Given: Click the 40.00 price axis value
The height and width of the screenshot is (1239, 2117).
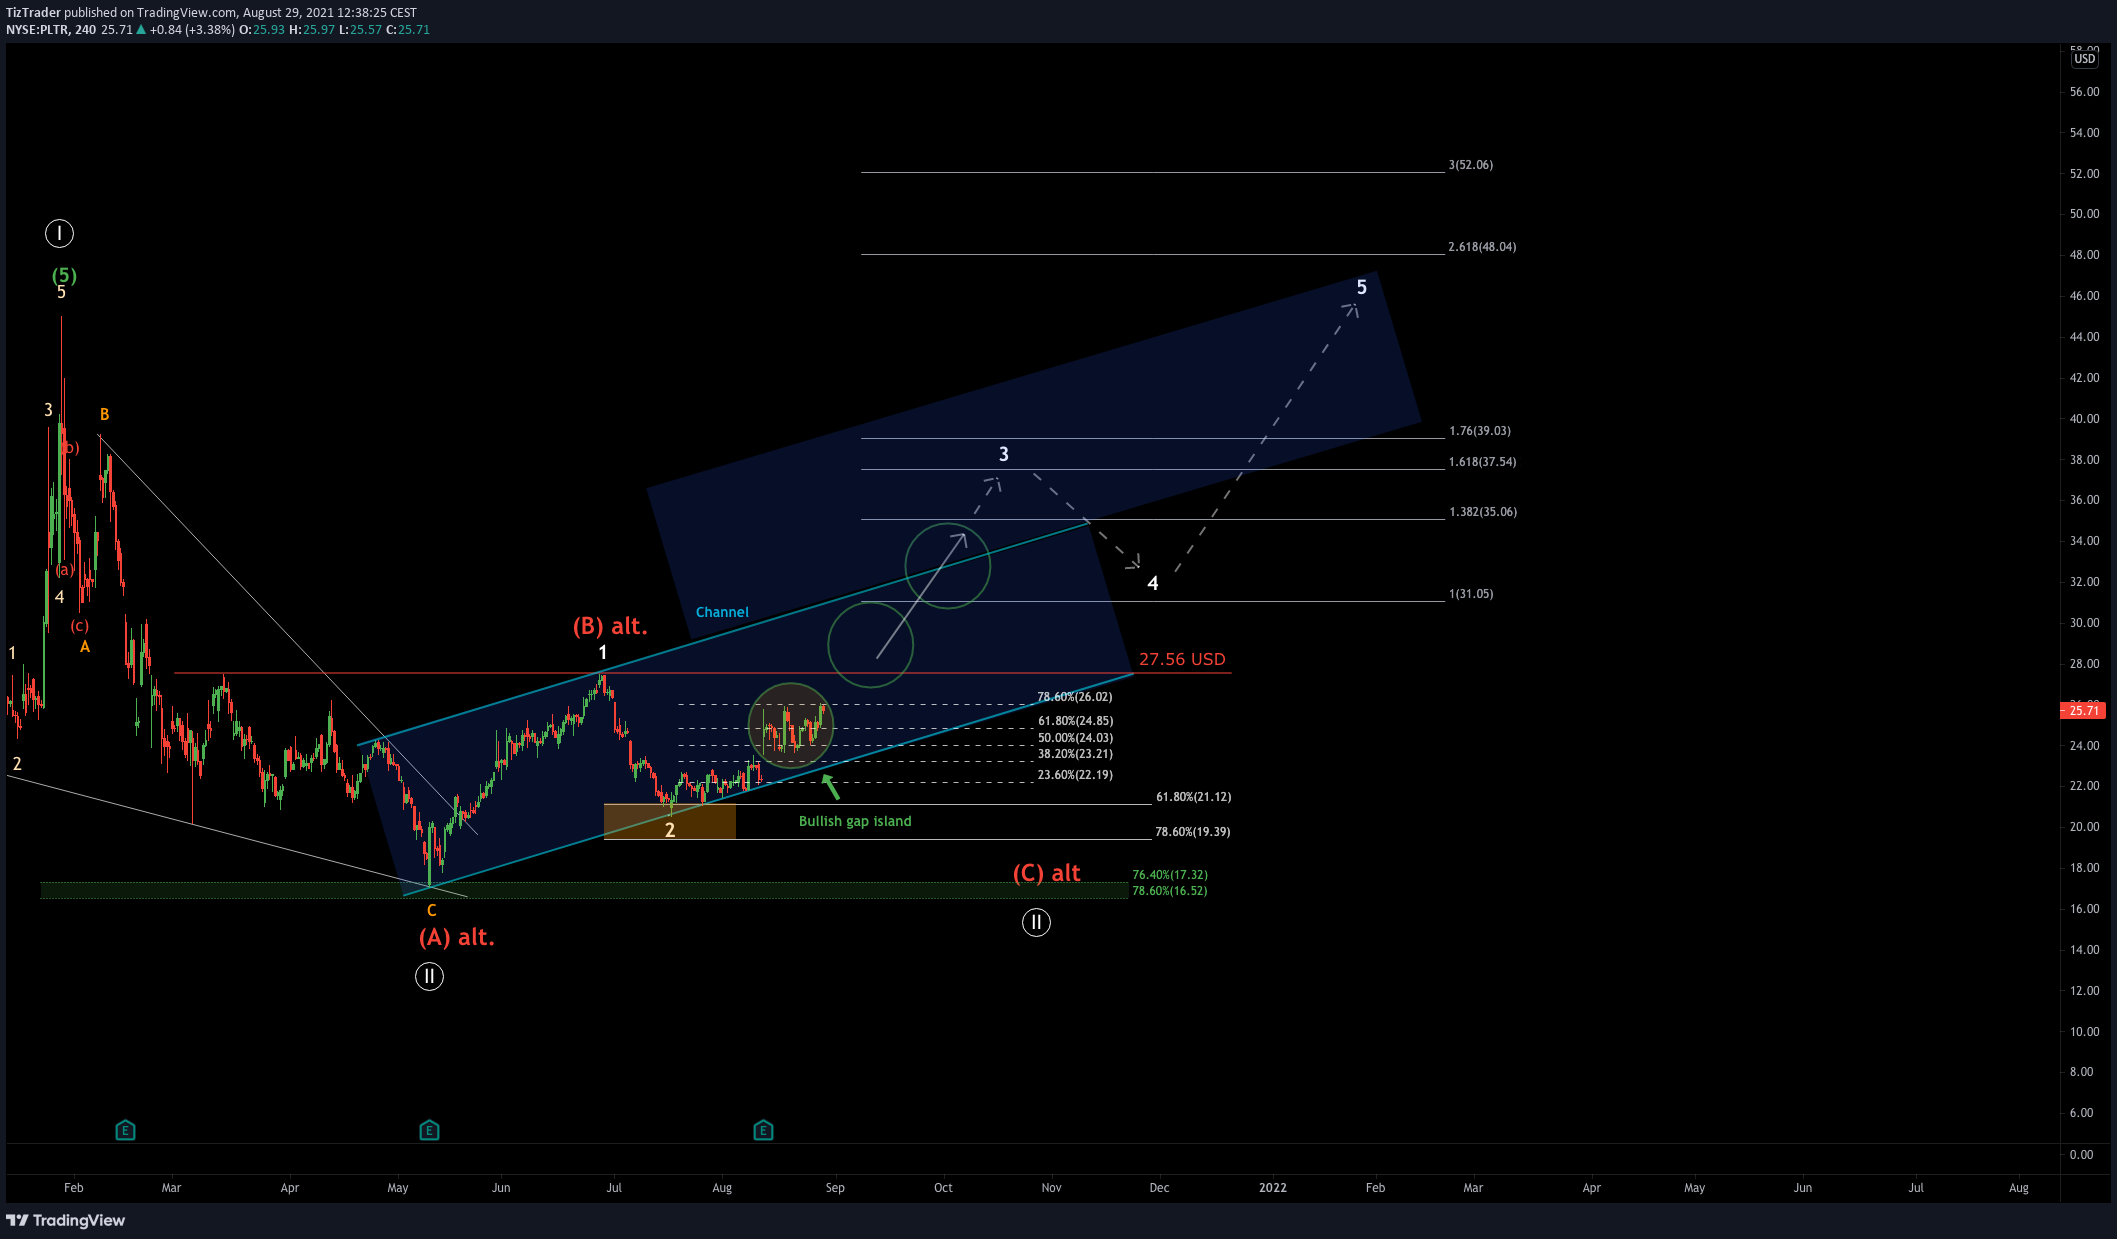Looking at the screenshot, I should pyautogui.click(x=2084, y=419).
